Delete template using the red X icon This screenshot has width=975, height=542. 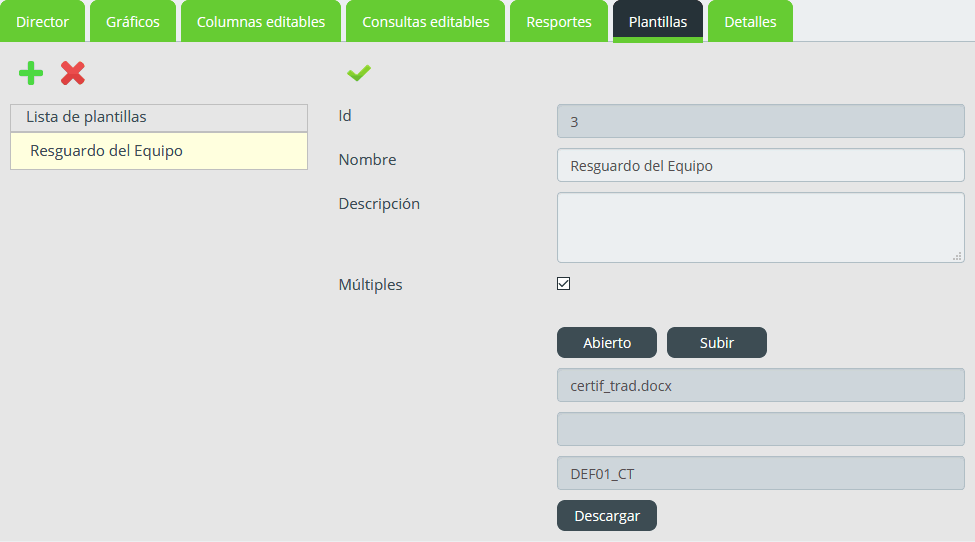(73, 73)
